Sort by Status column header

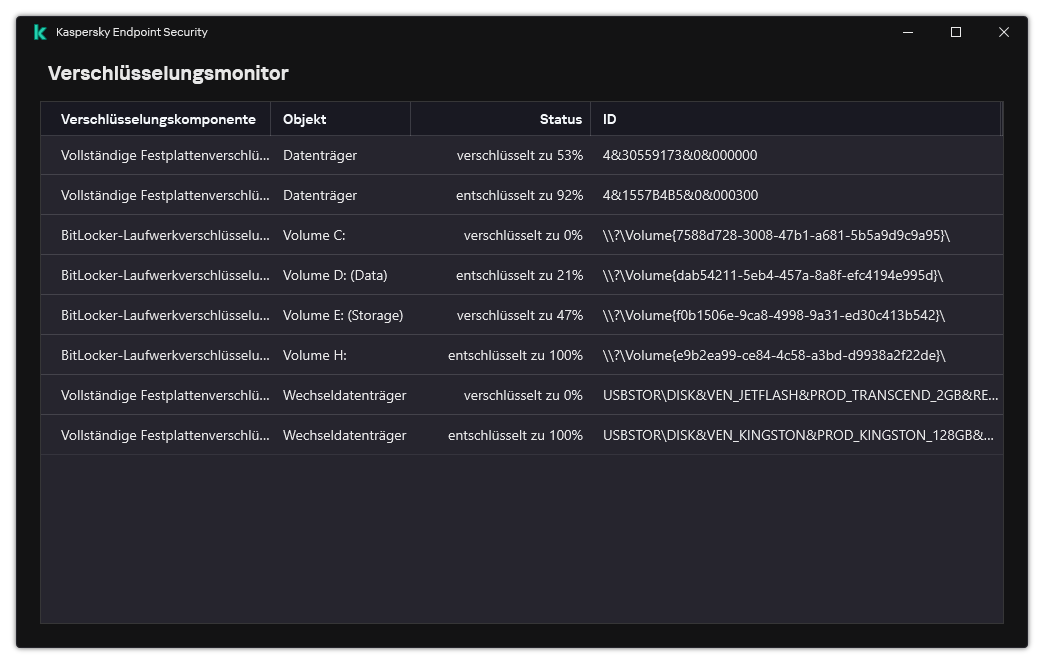point(500,119)
